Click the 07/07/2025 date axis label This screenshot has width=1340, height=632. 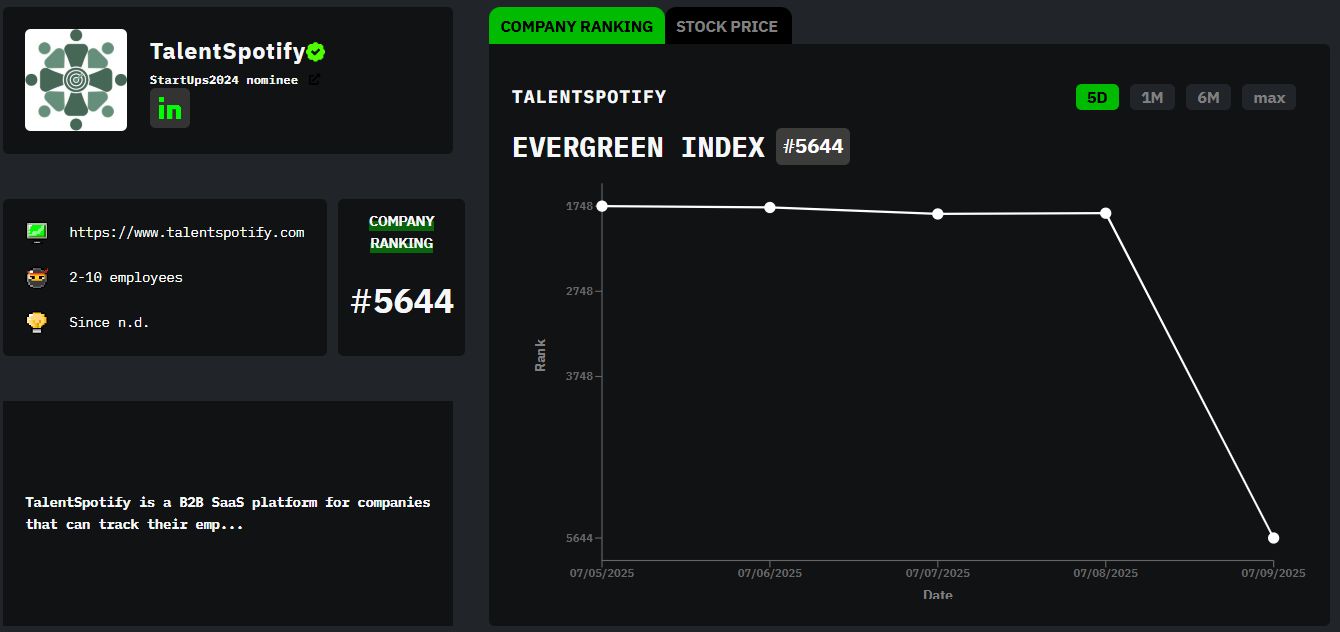pos(938,573)
